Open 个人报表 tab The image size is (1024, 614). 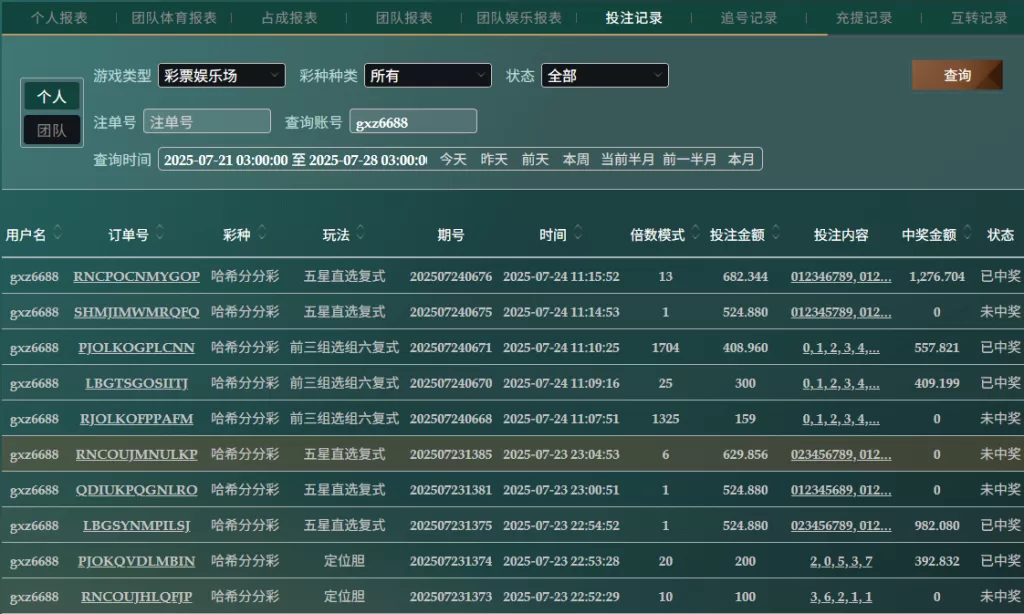tap(59, 18)
